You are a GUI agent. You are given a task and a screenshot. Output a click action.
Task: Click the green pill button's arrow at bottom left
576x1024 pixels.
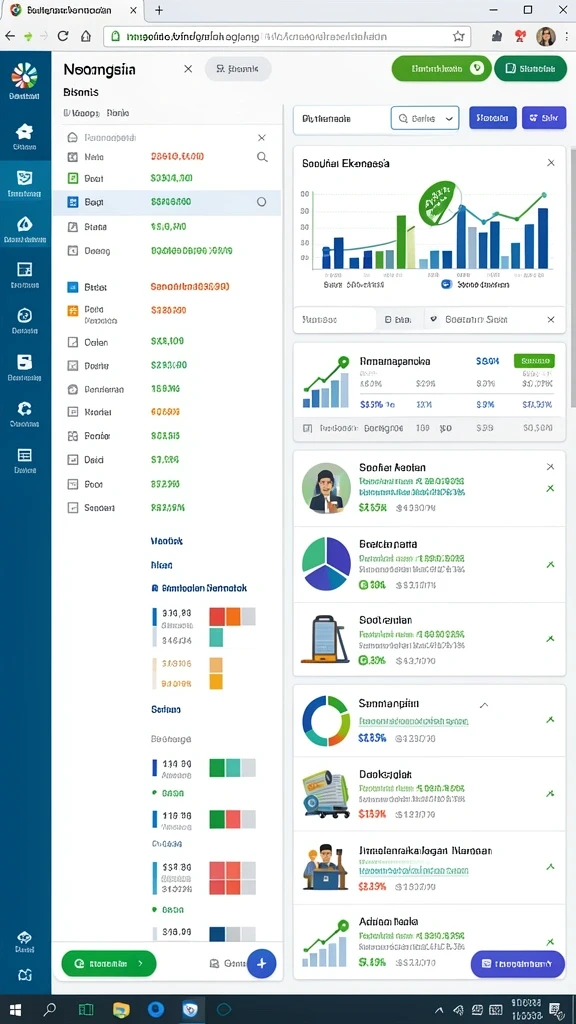tap(140, 963)
